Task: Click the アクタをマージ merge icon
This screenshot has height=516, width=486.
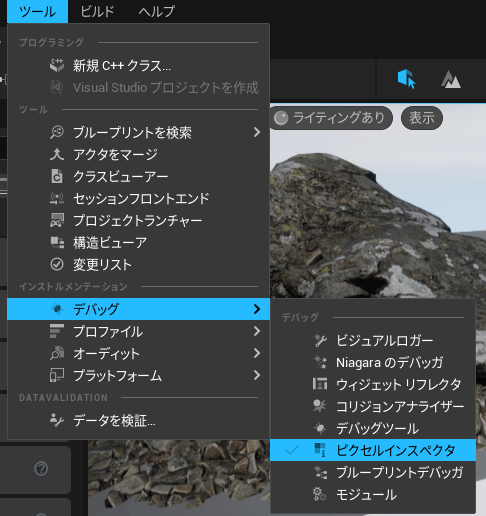Action: [57, 154]
